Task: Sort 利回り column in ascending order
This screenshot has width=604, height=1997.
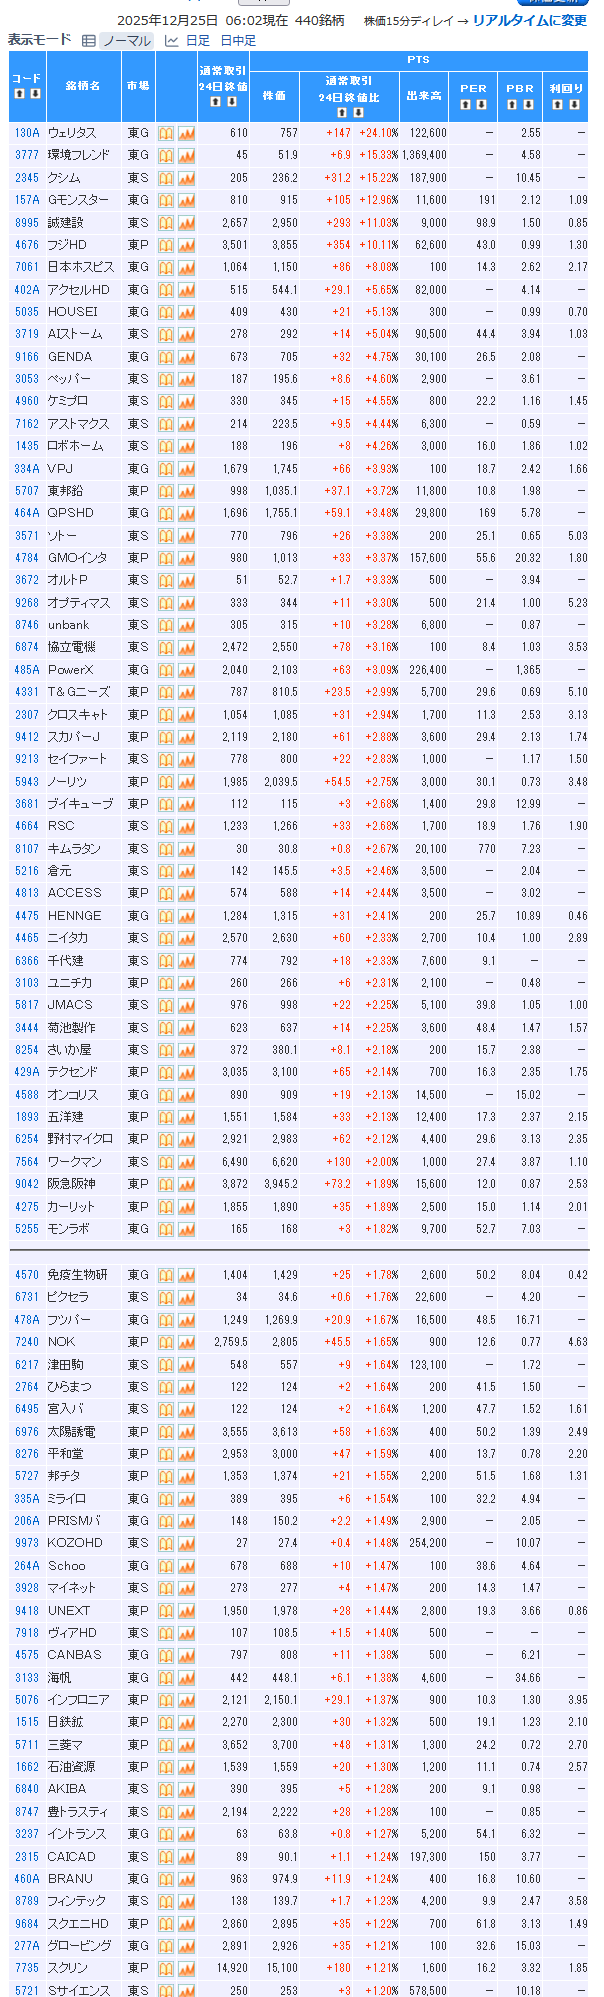Action: tap(558, 104)
